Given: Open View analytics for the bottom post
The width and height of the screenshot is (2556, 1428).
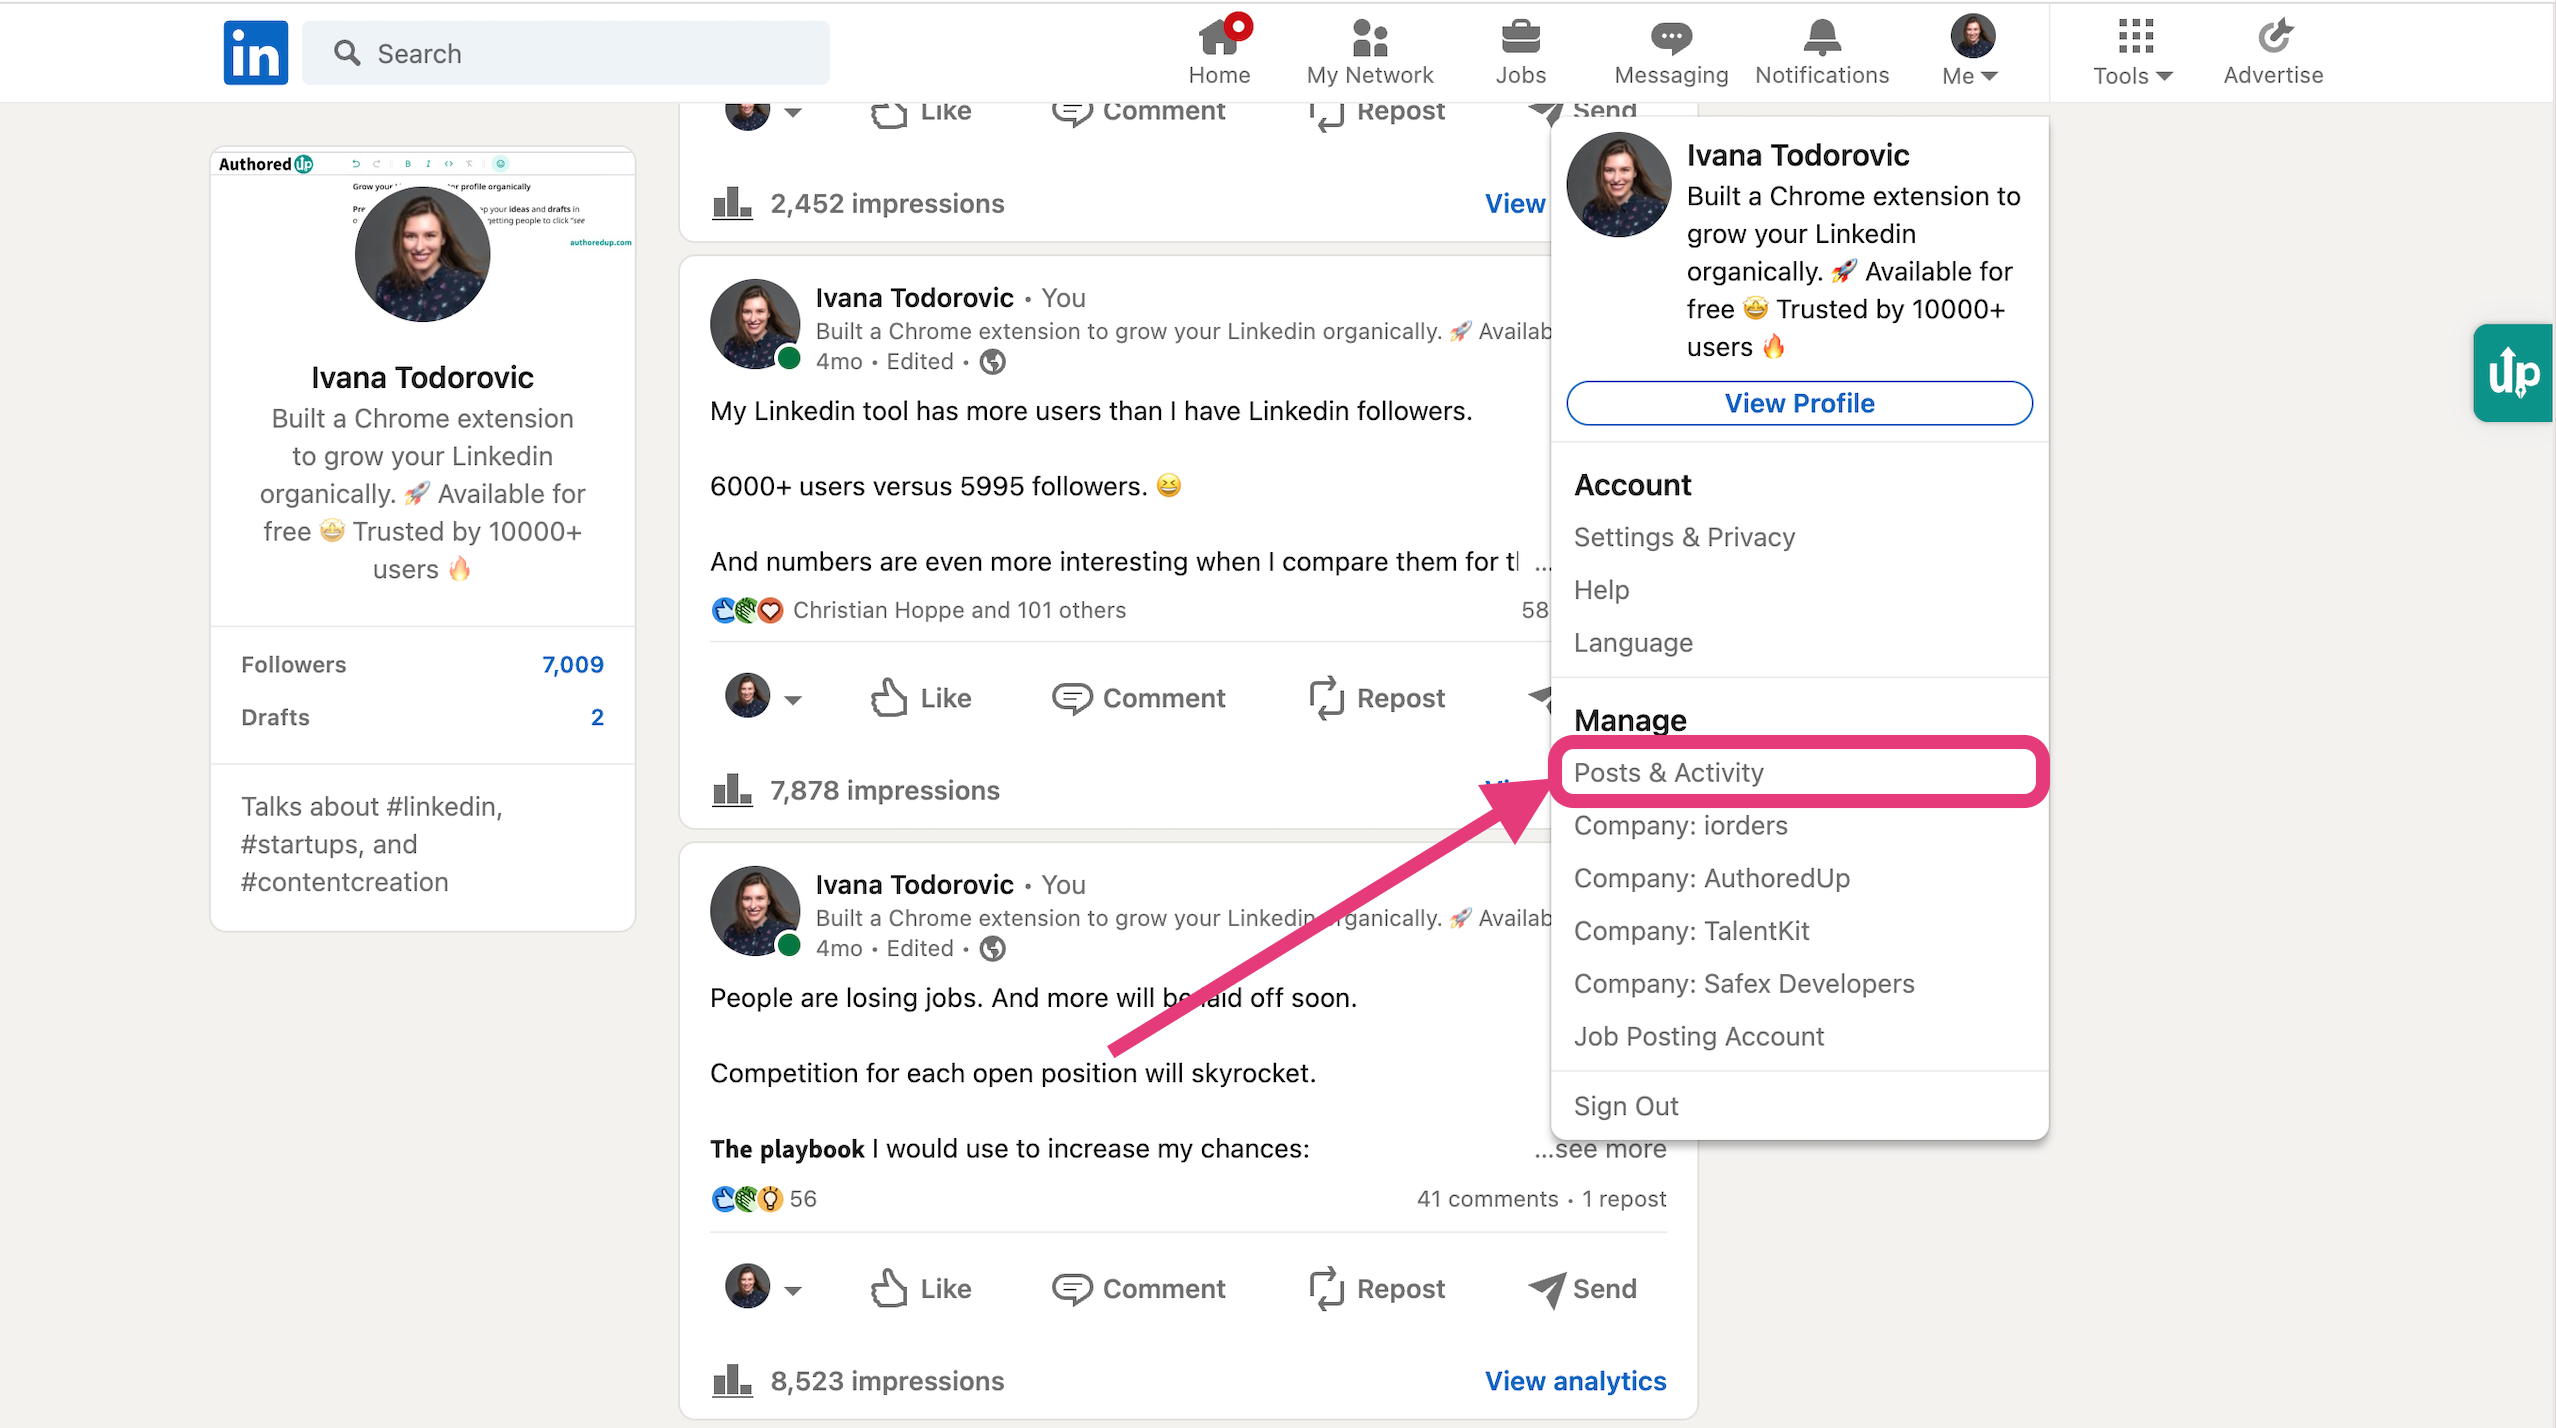Looking at the screenshot, I should tap(1574, 1380).
